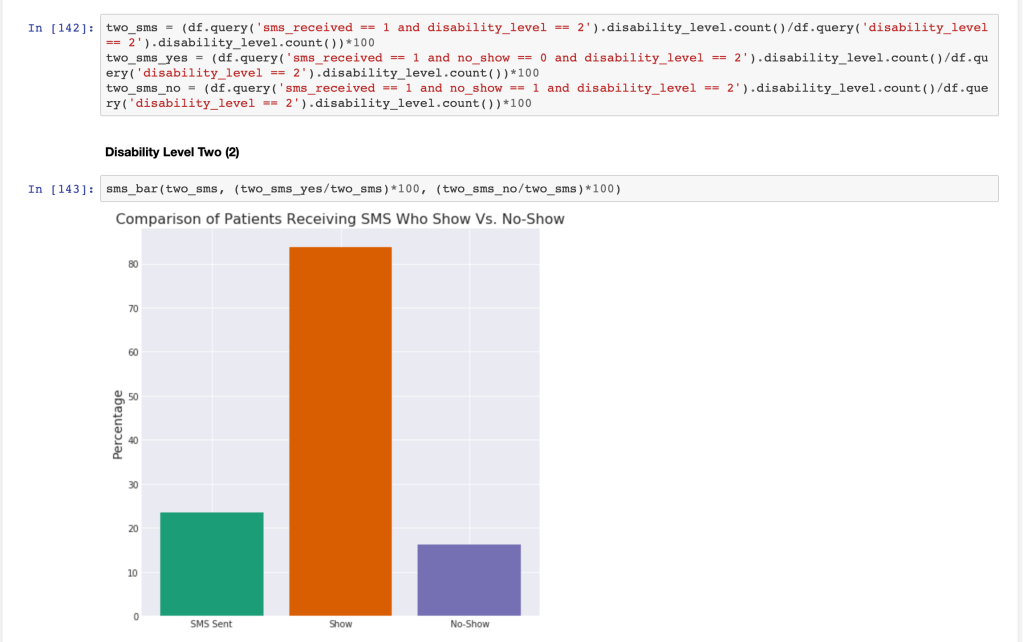
Task: Click the two_sms variable starting cell 142
Action: click(x=131, y=28)
